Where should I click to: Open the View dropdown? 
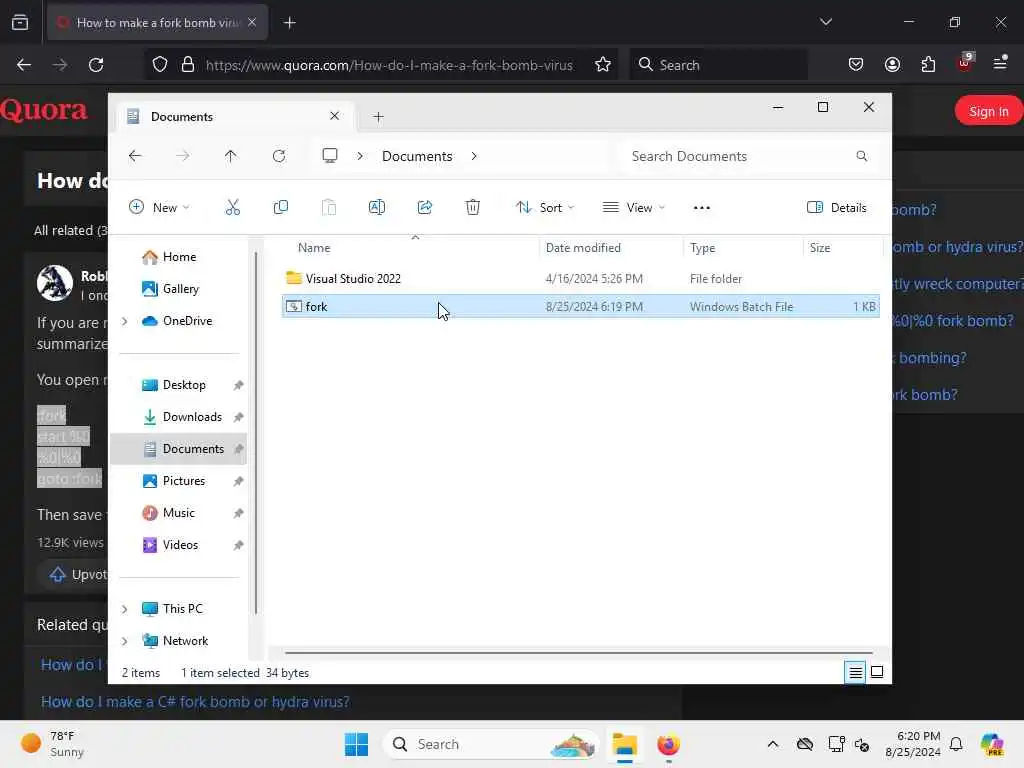point(633,208)
